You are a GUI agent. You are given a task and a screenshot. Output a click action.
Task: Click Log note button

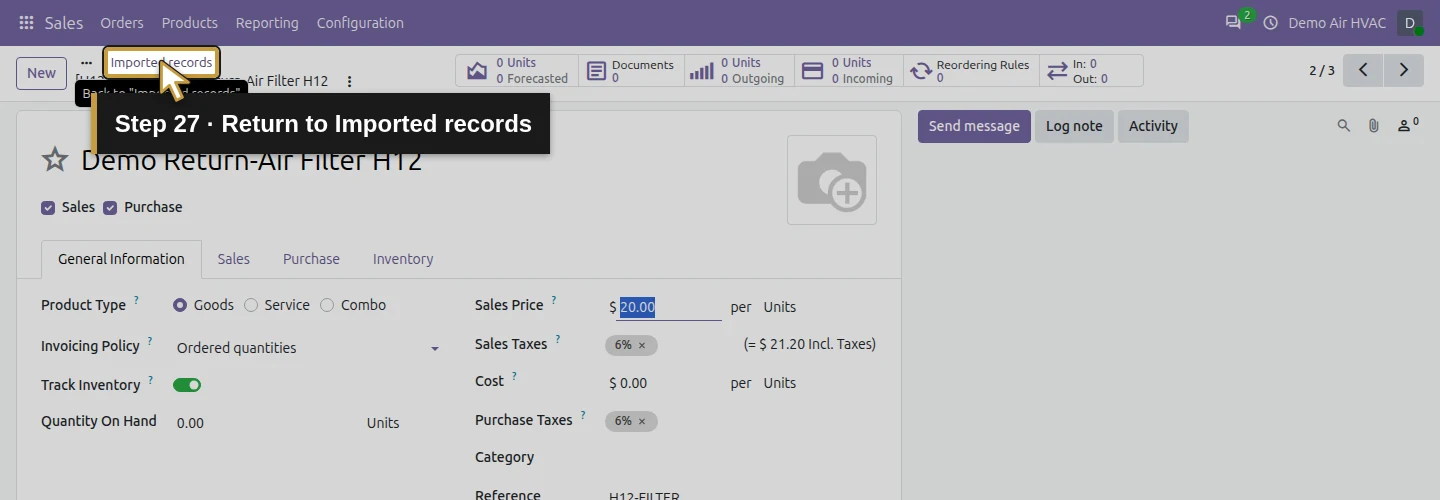tap(1074, 126)
